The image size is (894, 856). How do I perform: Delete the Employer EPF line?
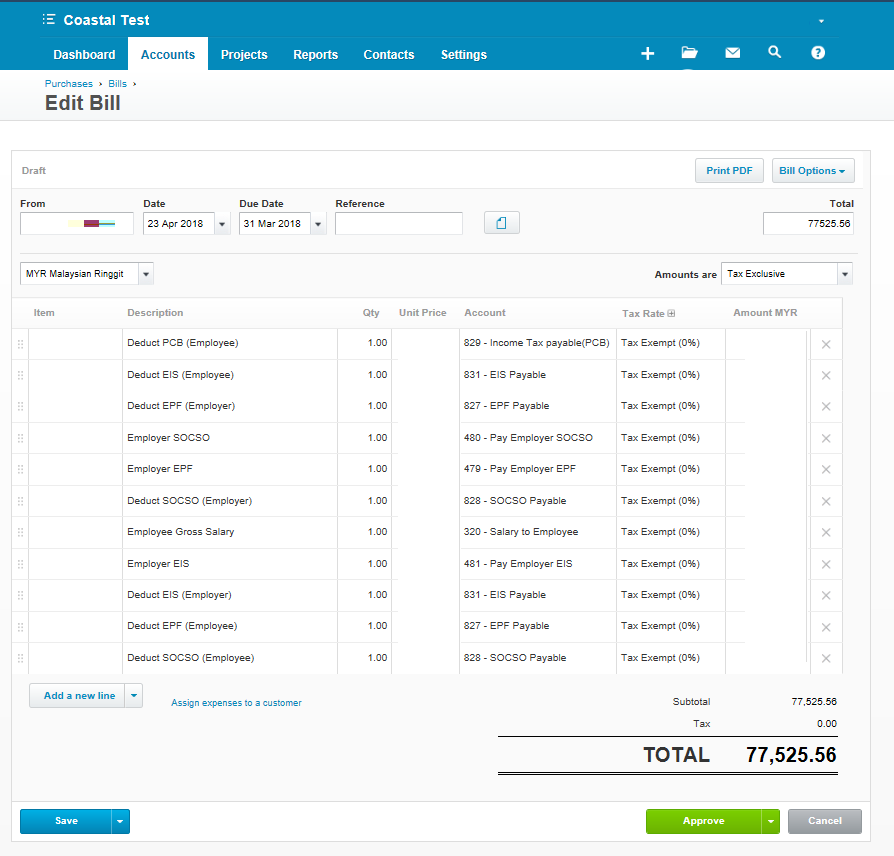coord(826,469)
